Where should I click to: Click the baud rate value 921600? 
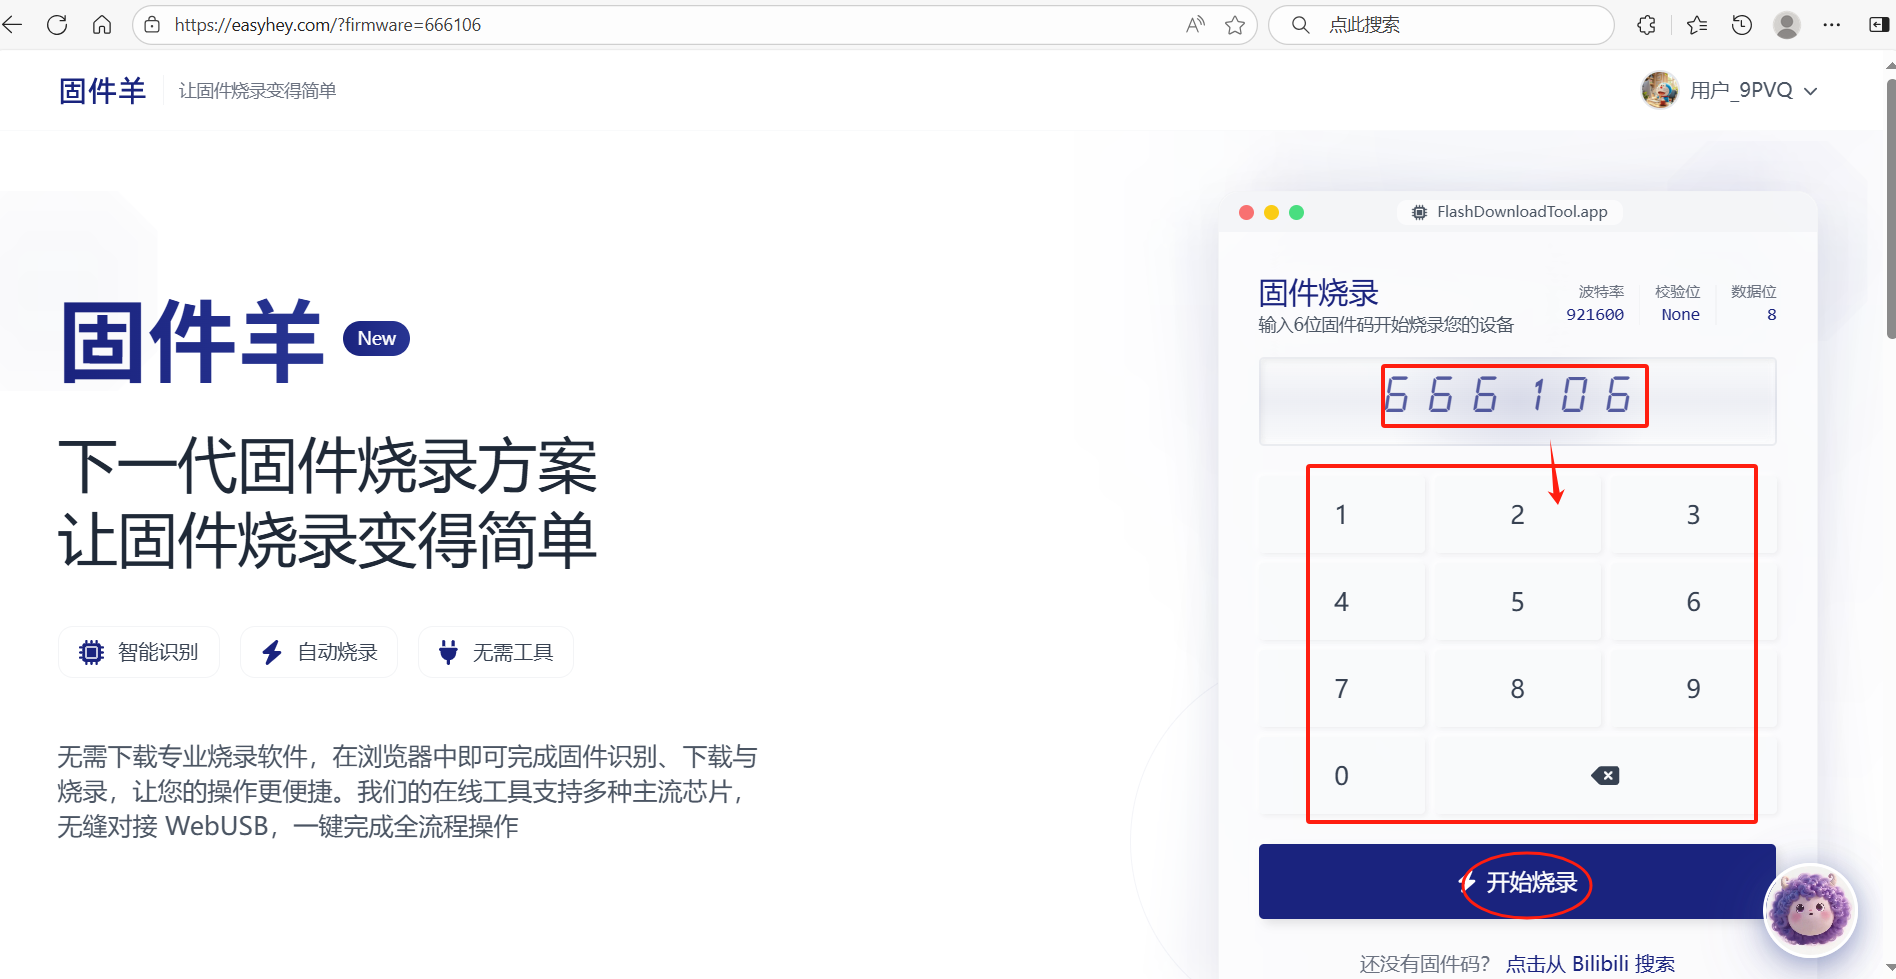pyautogui.click(x=1595, y=315)
